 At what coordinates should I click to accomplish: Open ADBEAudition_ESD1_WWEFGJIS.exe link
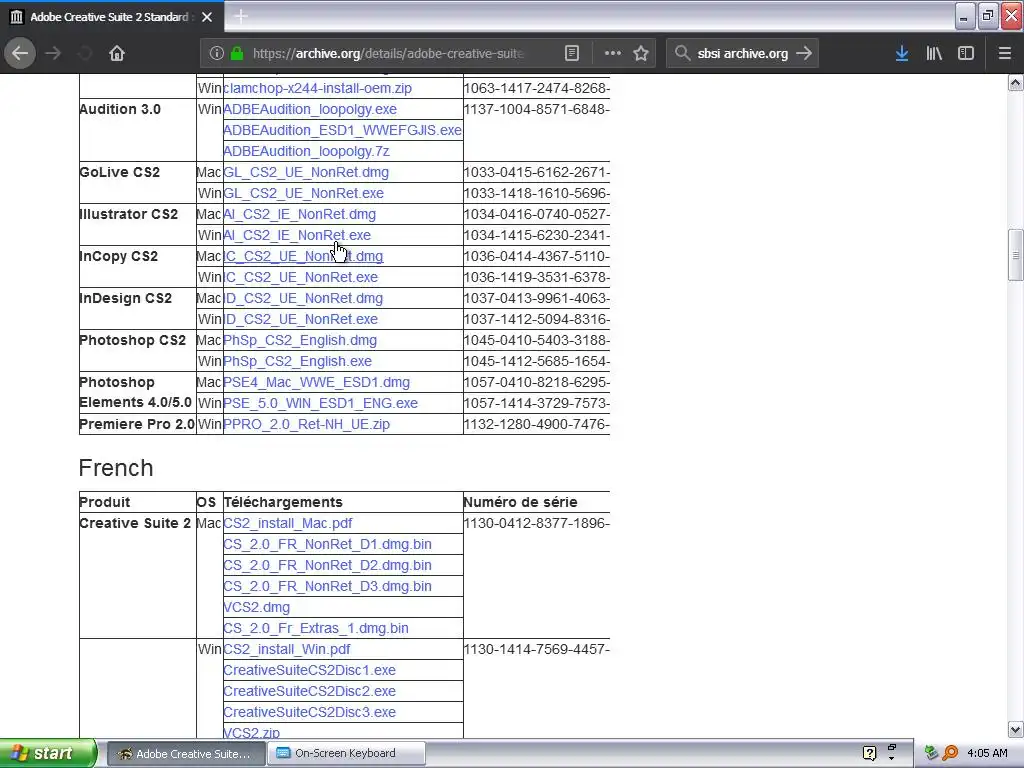[342, 130]
